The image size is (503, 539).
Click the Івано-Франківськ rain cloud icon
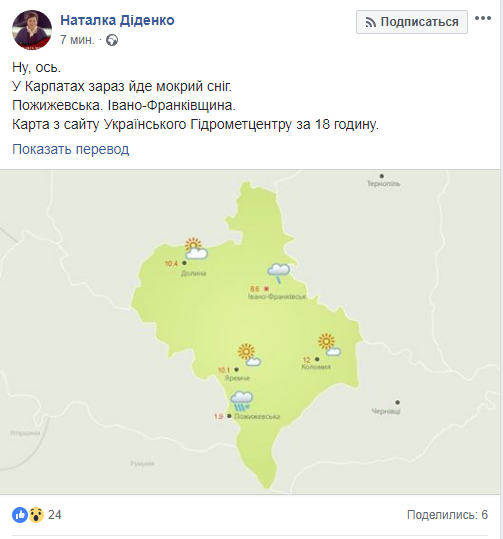(279, 273)
